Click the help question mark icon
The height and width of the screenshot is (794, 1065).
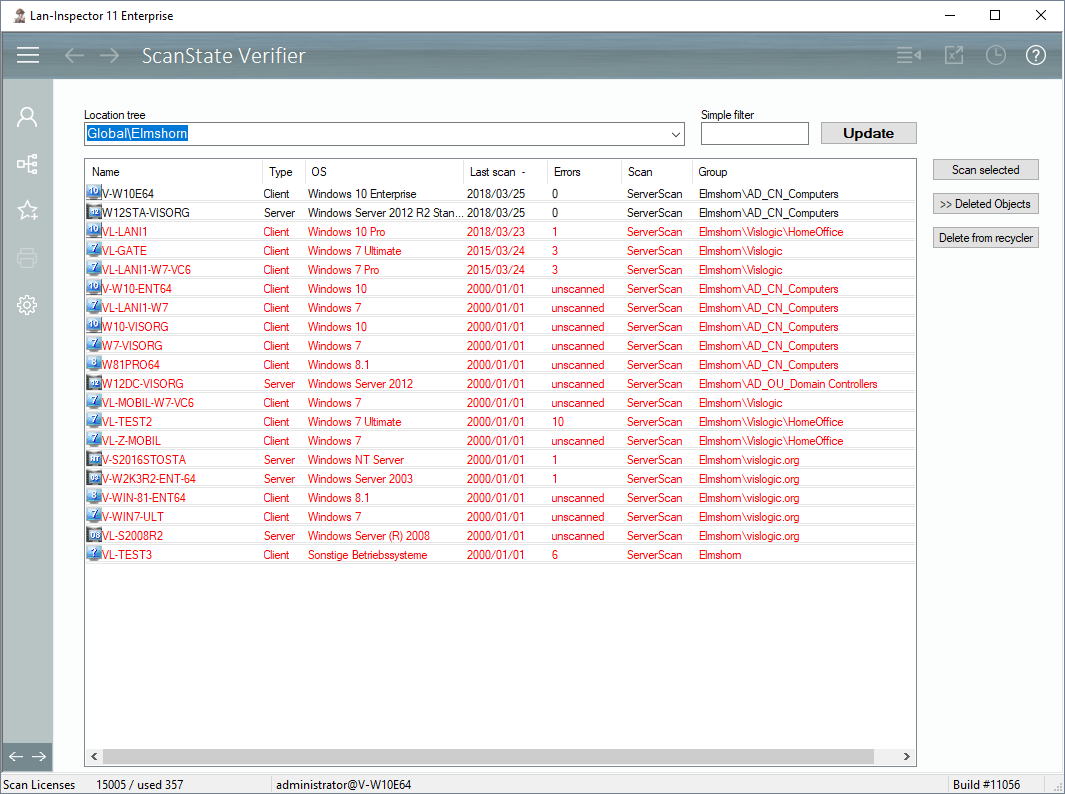[x=1036, y=55]
